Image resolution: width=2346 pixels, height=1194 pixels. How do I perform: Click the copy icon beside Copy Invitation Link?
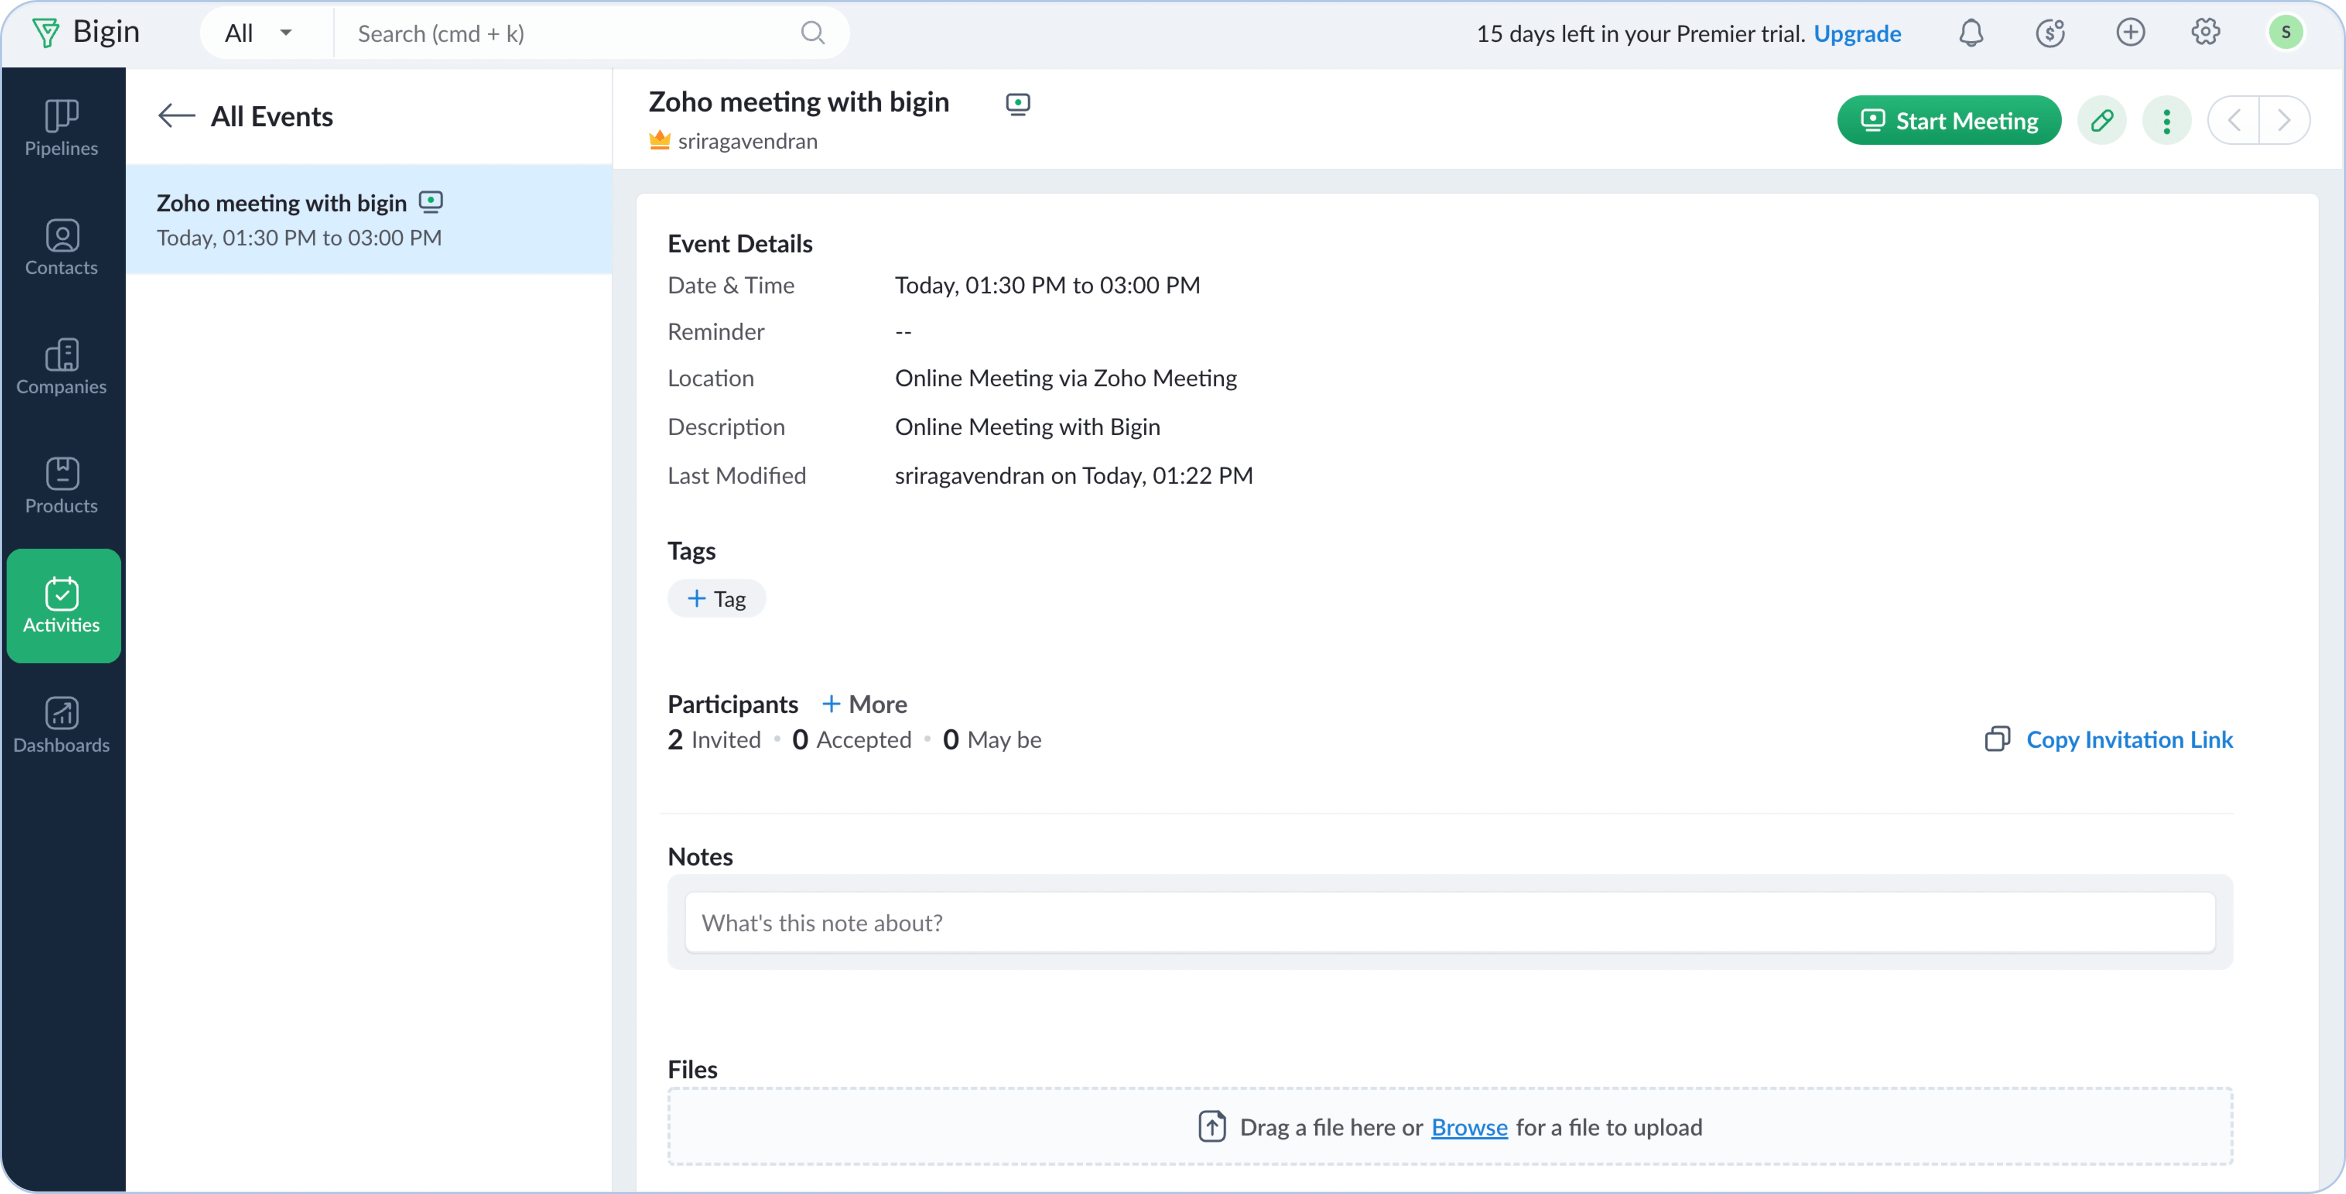click(1997, 739)
